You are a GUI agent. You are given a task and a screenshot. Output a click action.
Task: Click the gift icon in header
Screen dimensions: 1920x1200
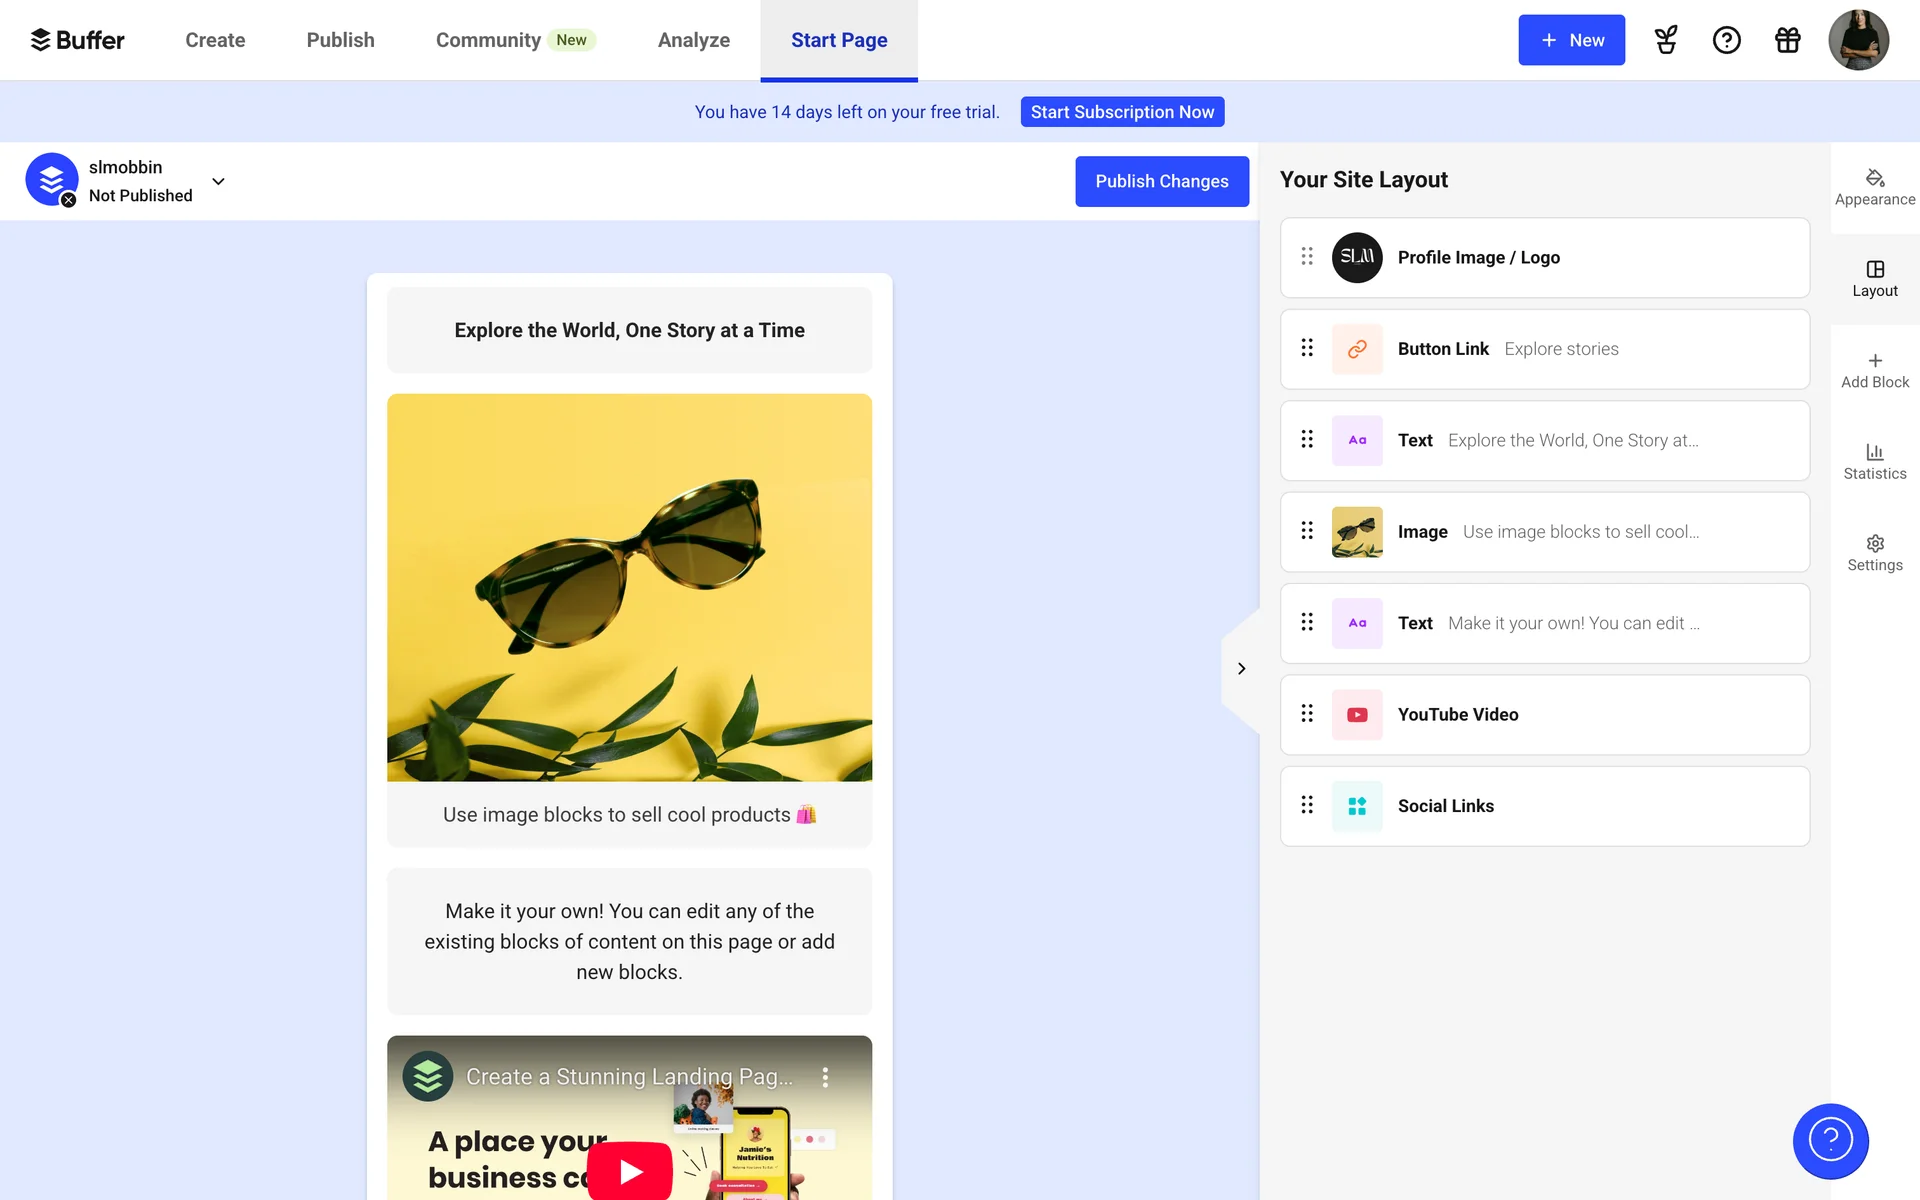click(1787, 40)
